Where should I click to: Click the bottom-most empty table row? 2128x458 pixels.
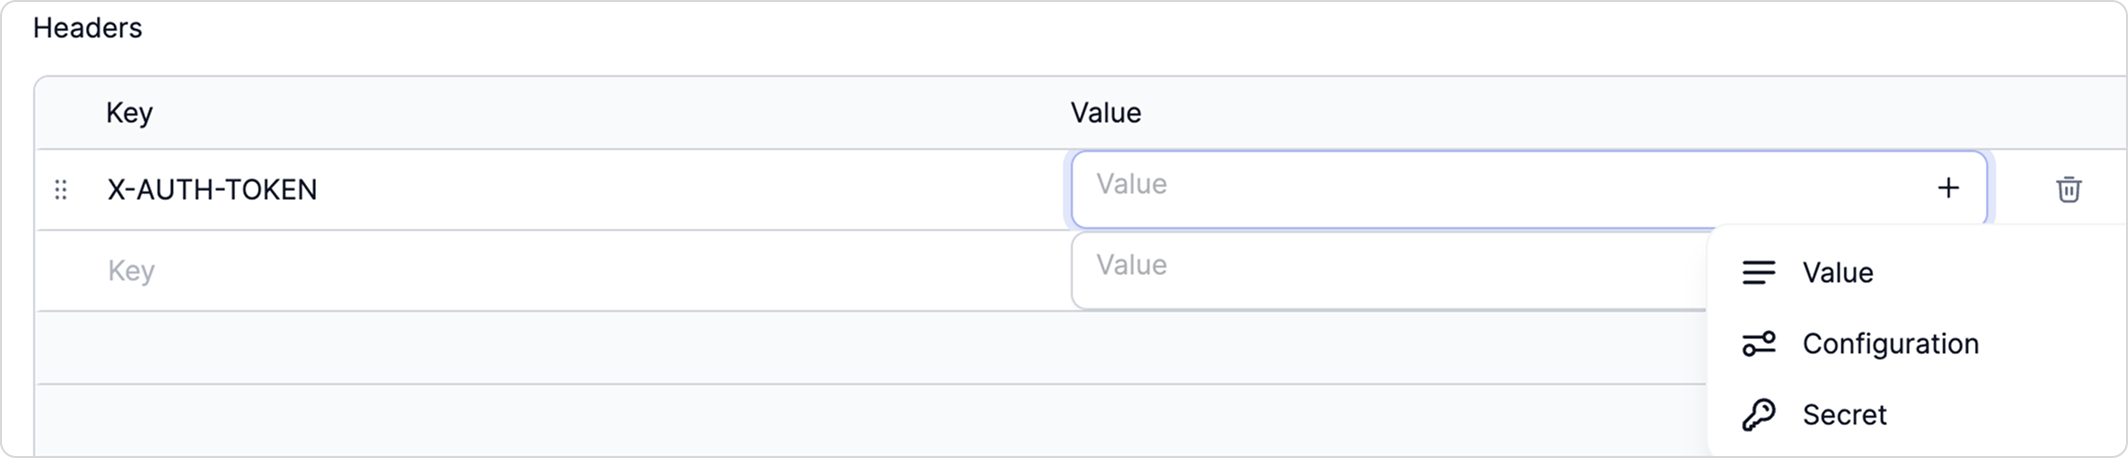(871, 421)
